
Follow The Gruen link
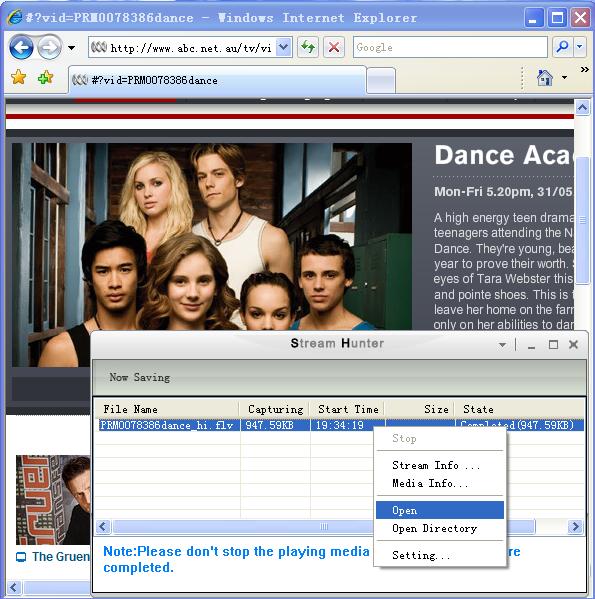60,557
